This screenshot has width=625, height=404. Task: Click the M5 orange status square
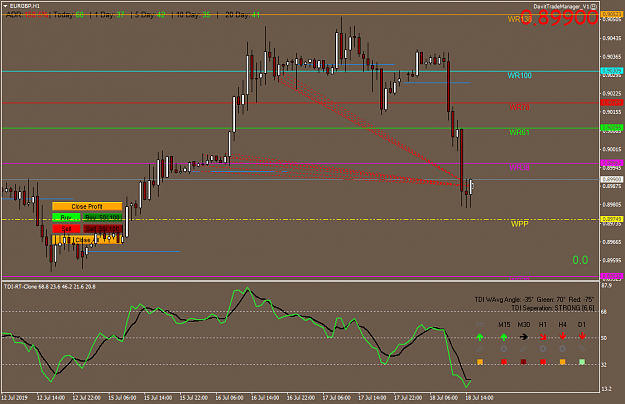480,362
